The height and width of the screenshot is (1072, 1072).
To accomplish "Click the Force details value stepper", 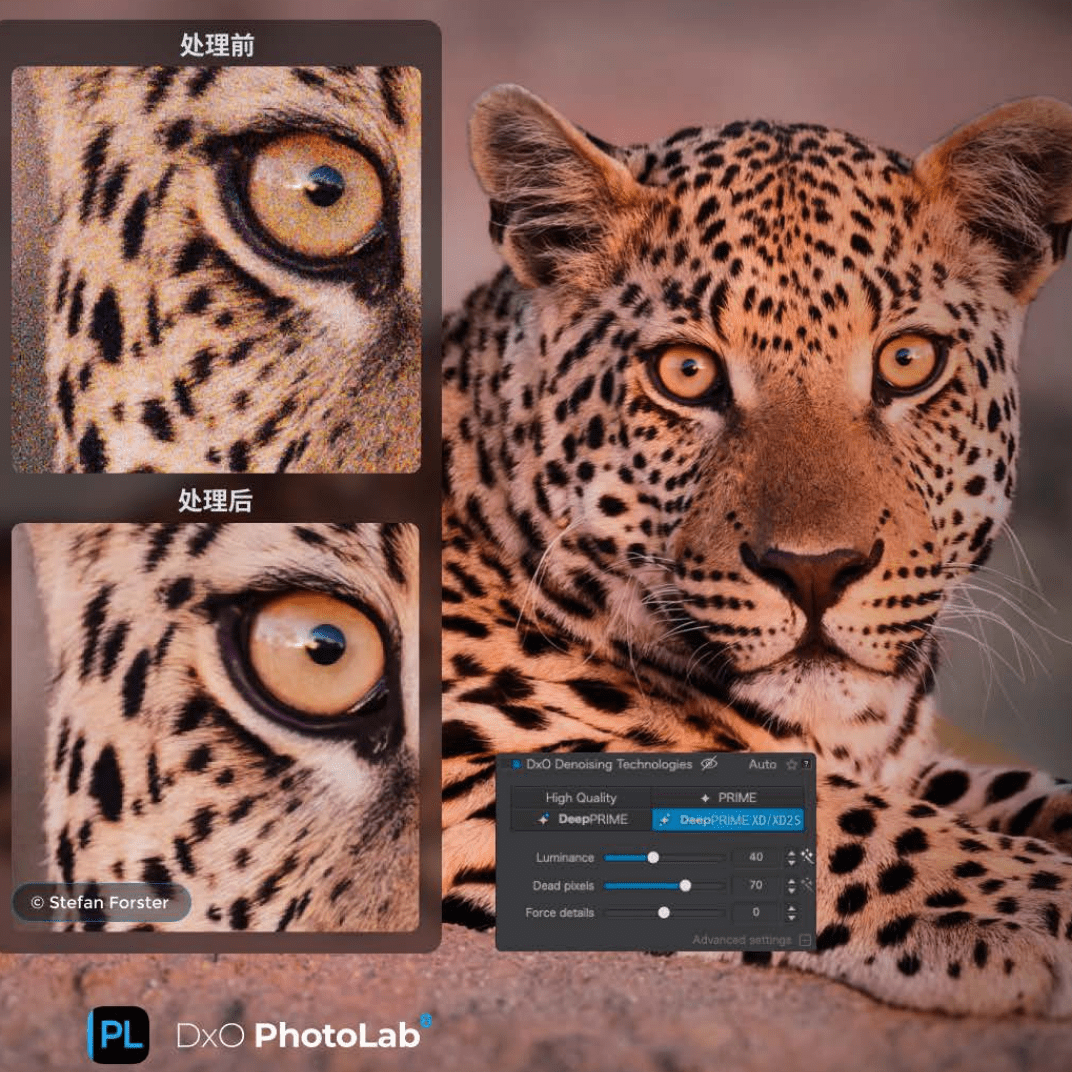I will (791, 912).
